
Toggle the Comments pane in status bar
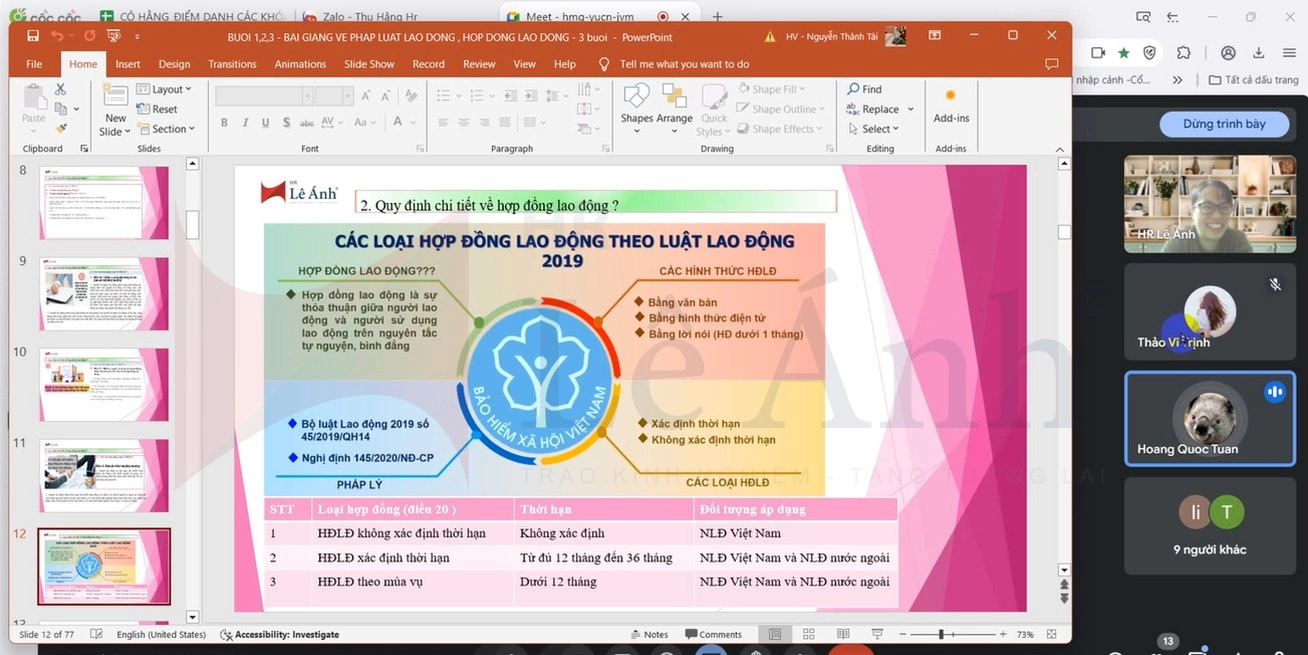click(x=713, y=634)
